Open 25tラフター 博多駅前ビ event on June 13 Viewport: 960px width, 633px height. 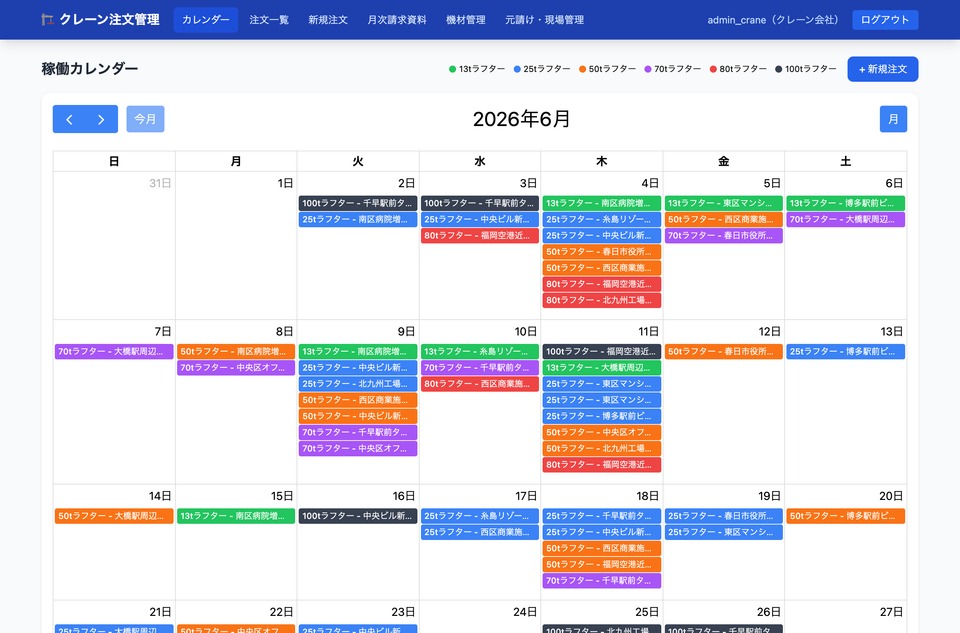coord(845,351)
